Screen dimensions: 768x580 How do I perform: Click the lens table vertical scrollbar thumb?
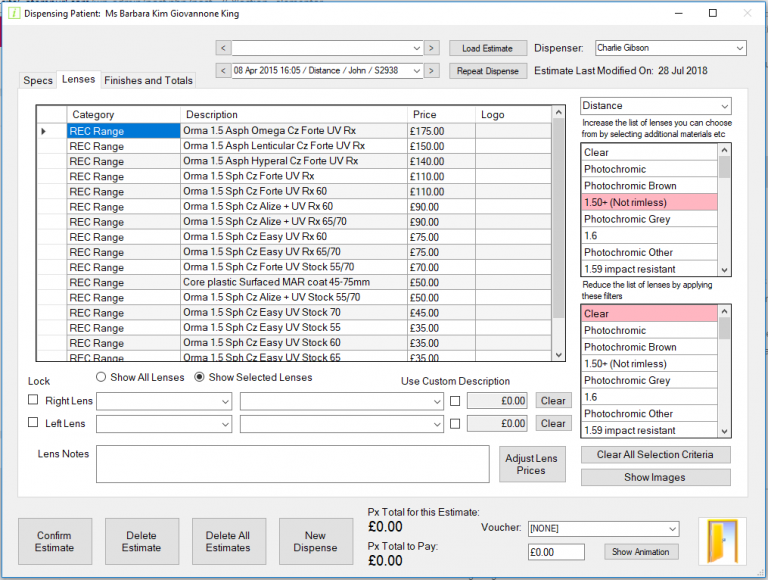point(558,218)
